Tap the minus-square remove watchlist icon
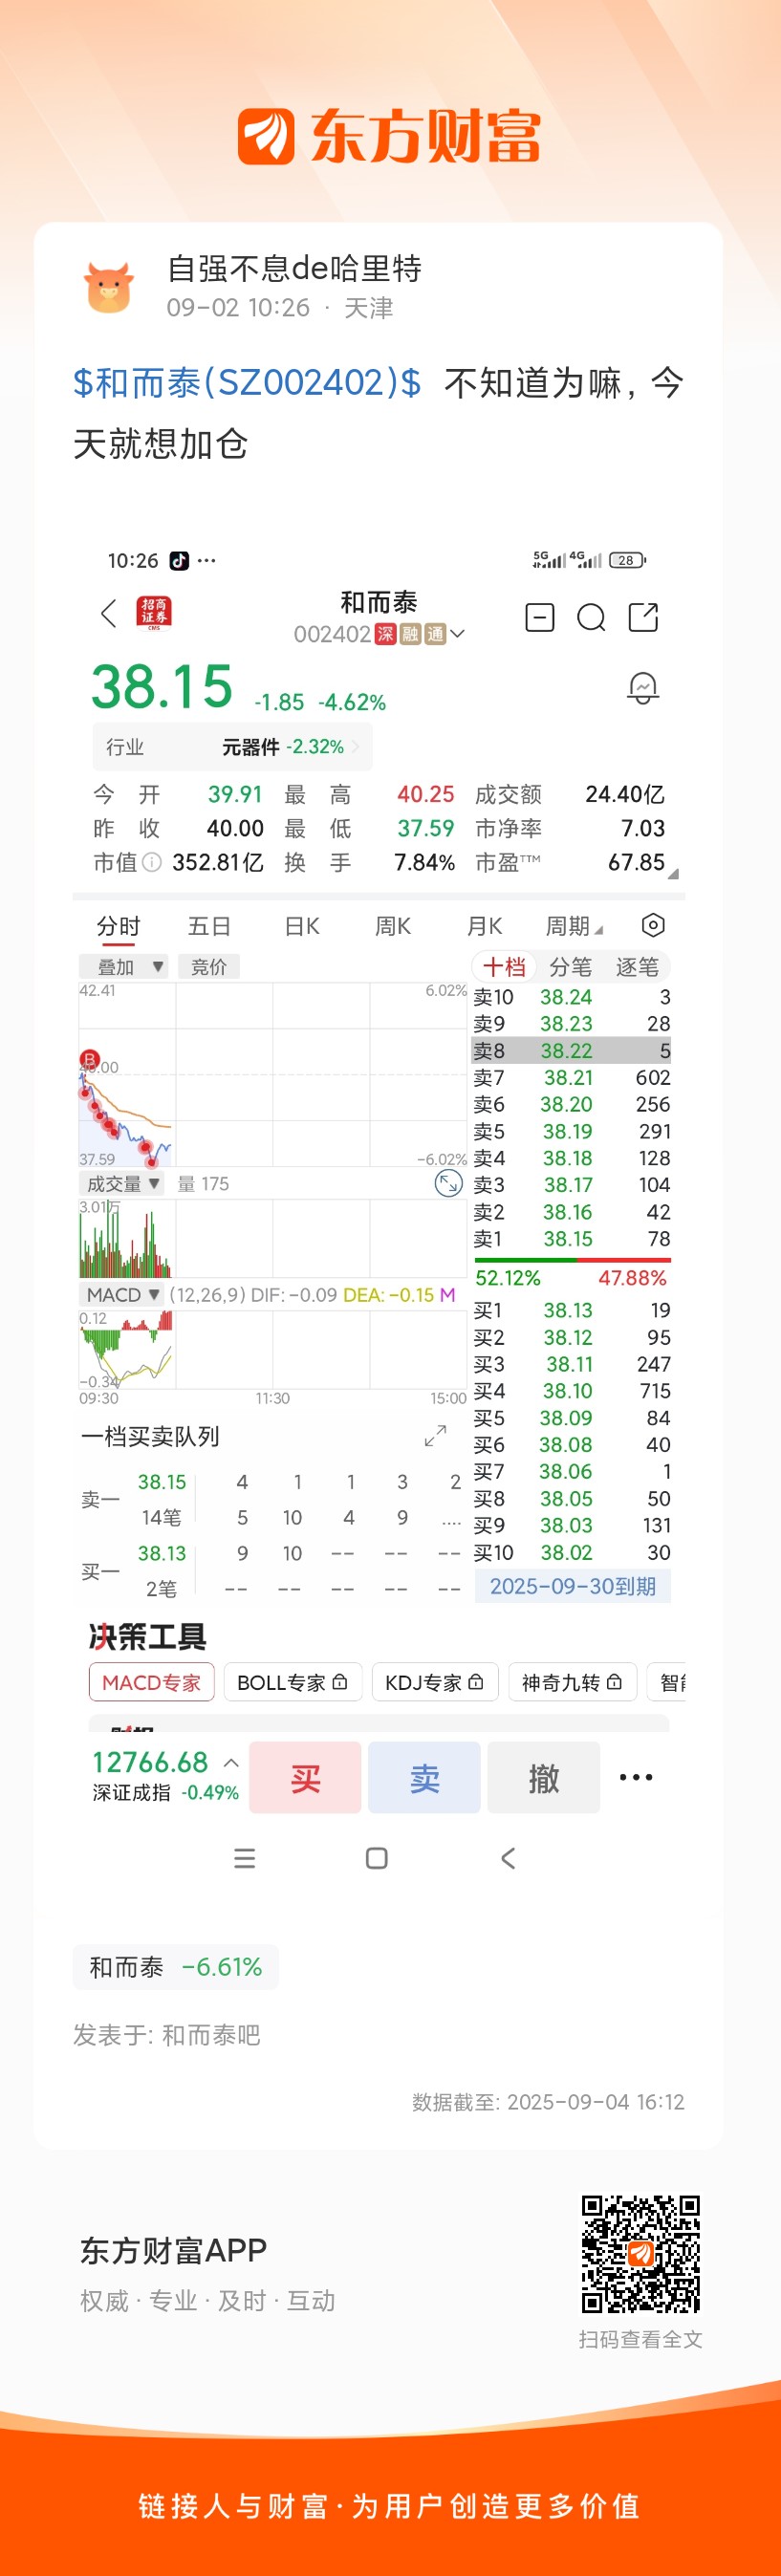The height and width of the screenshot is (2576, 781). tap(540, 617)
